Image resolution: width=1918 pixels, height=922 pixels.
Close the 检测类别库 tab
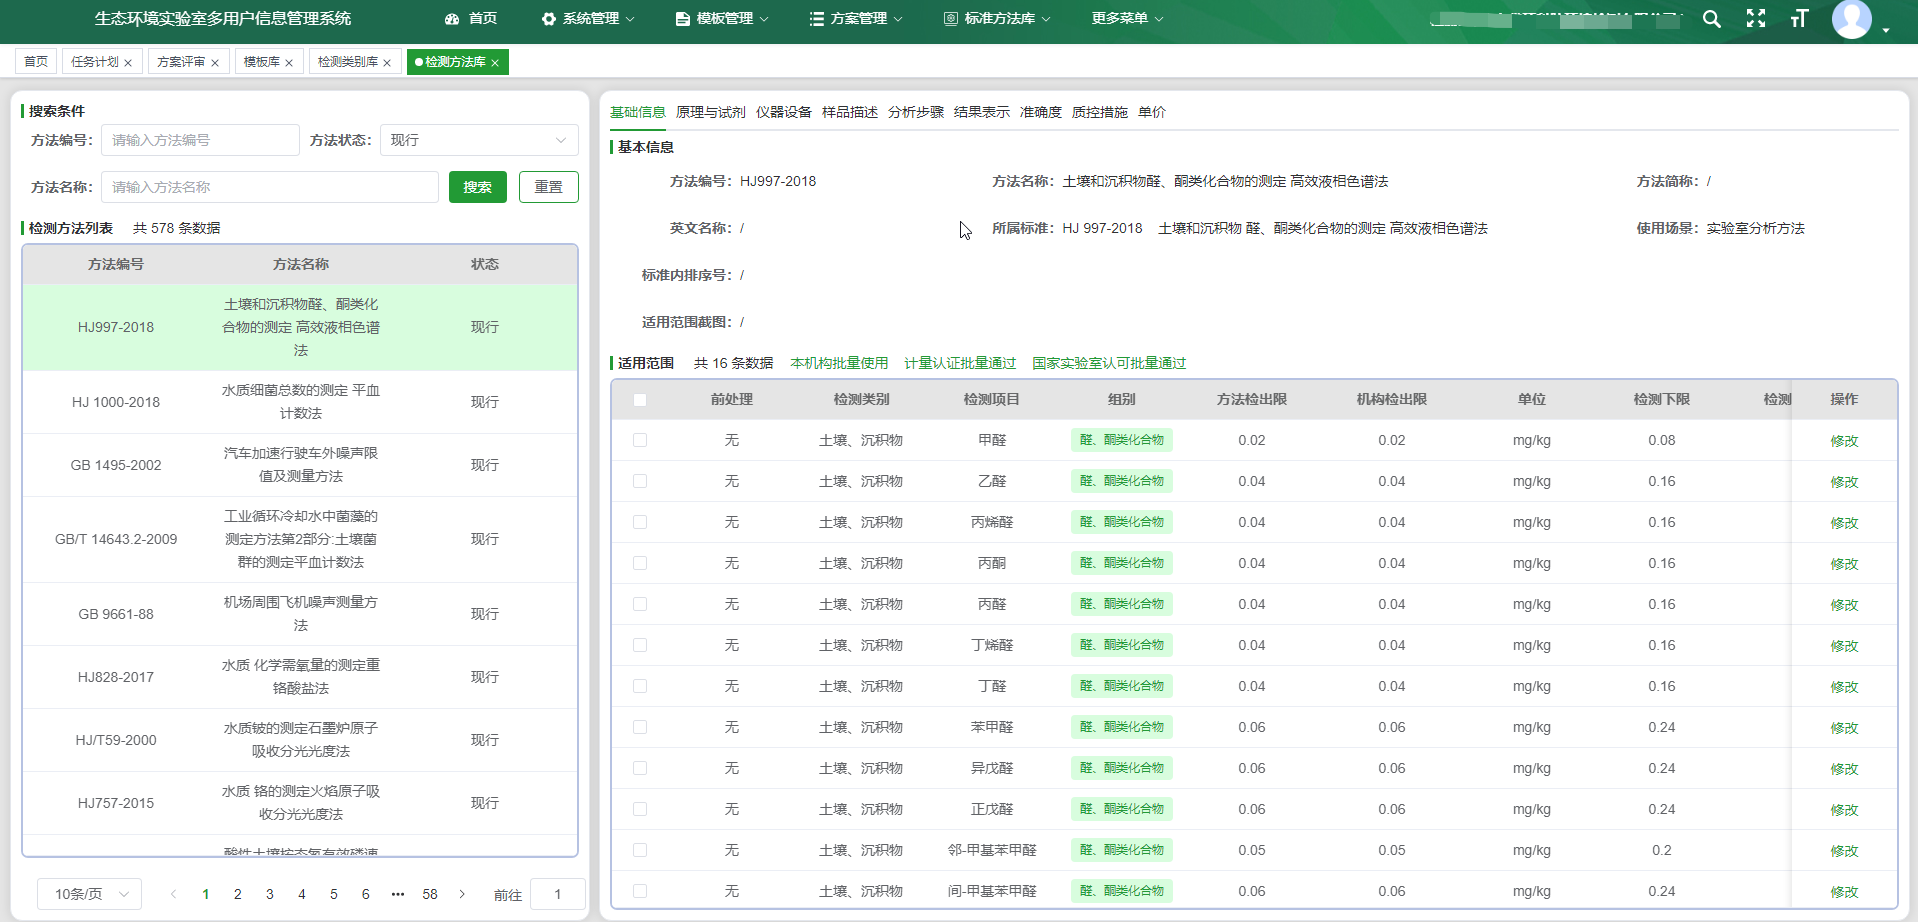[387, 63]
